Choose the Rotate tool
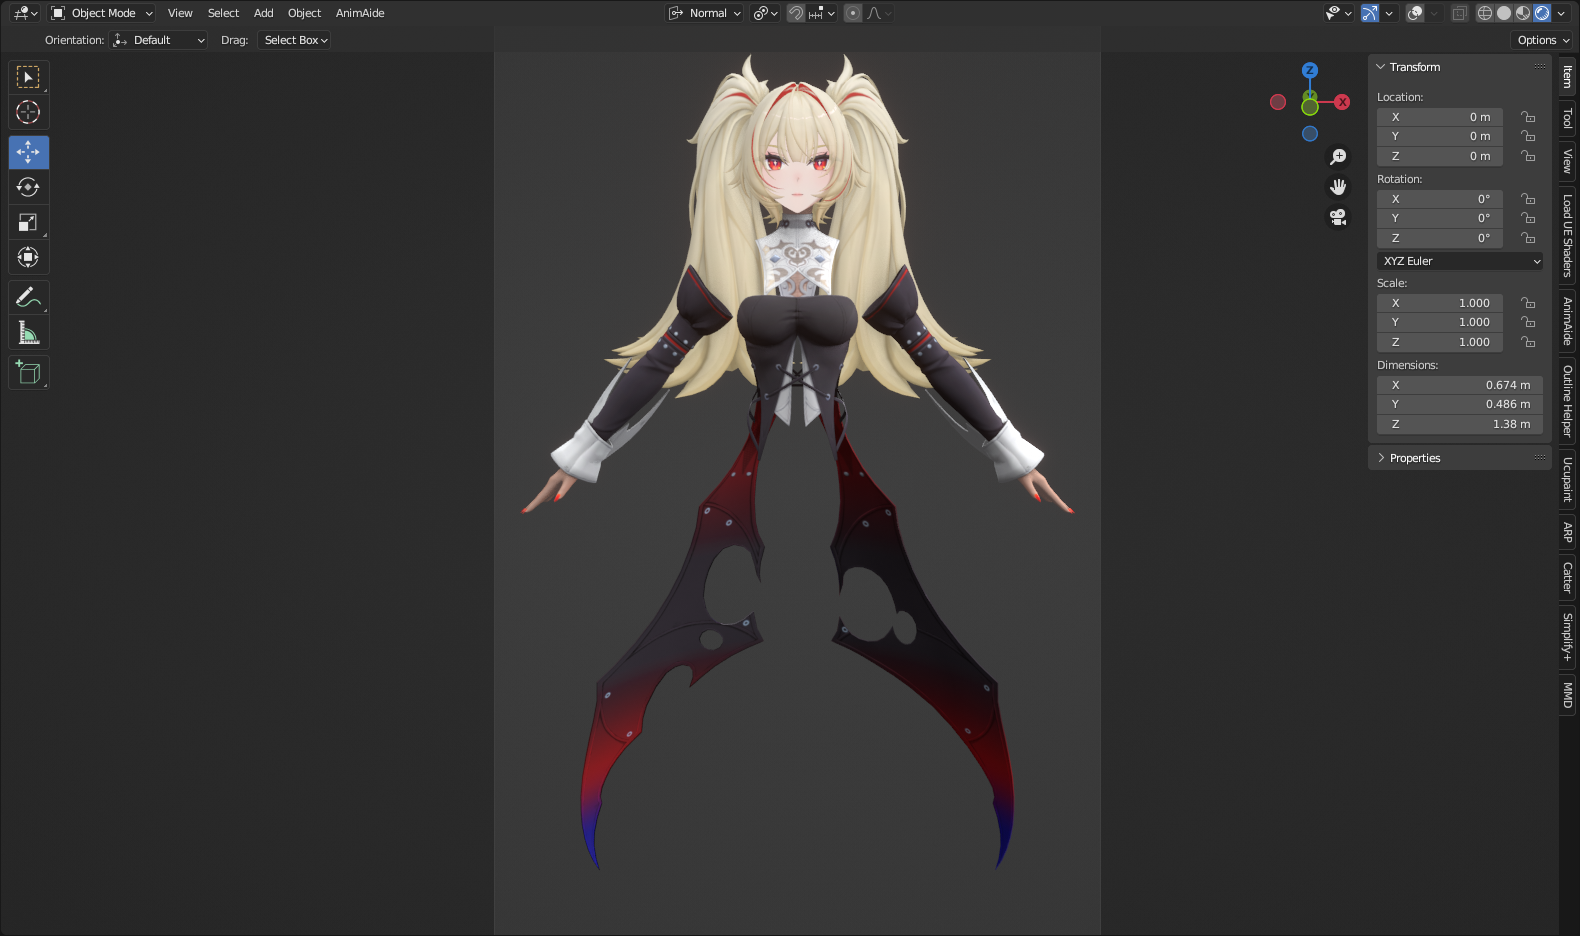1580x936 pixels. coord(28,187)
